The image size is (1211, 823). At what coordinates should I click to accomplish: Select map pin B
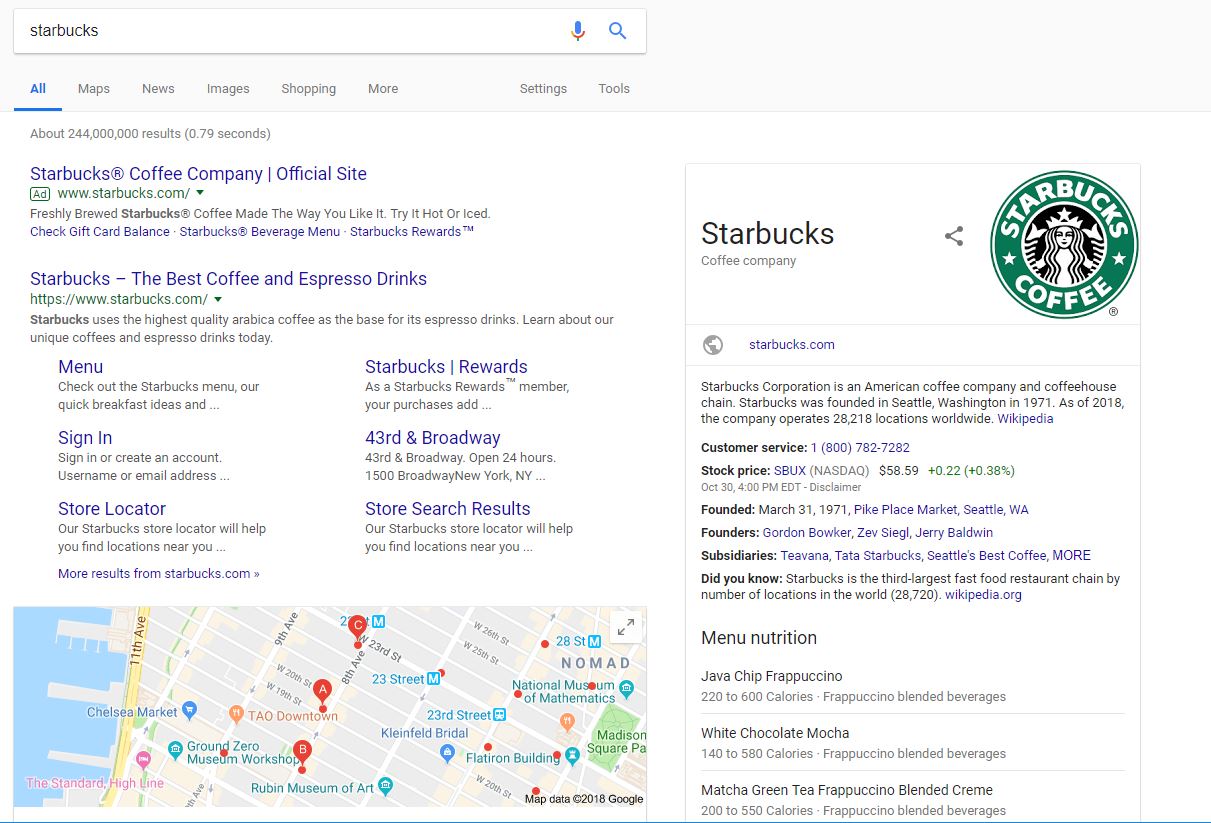302,752
